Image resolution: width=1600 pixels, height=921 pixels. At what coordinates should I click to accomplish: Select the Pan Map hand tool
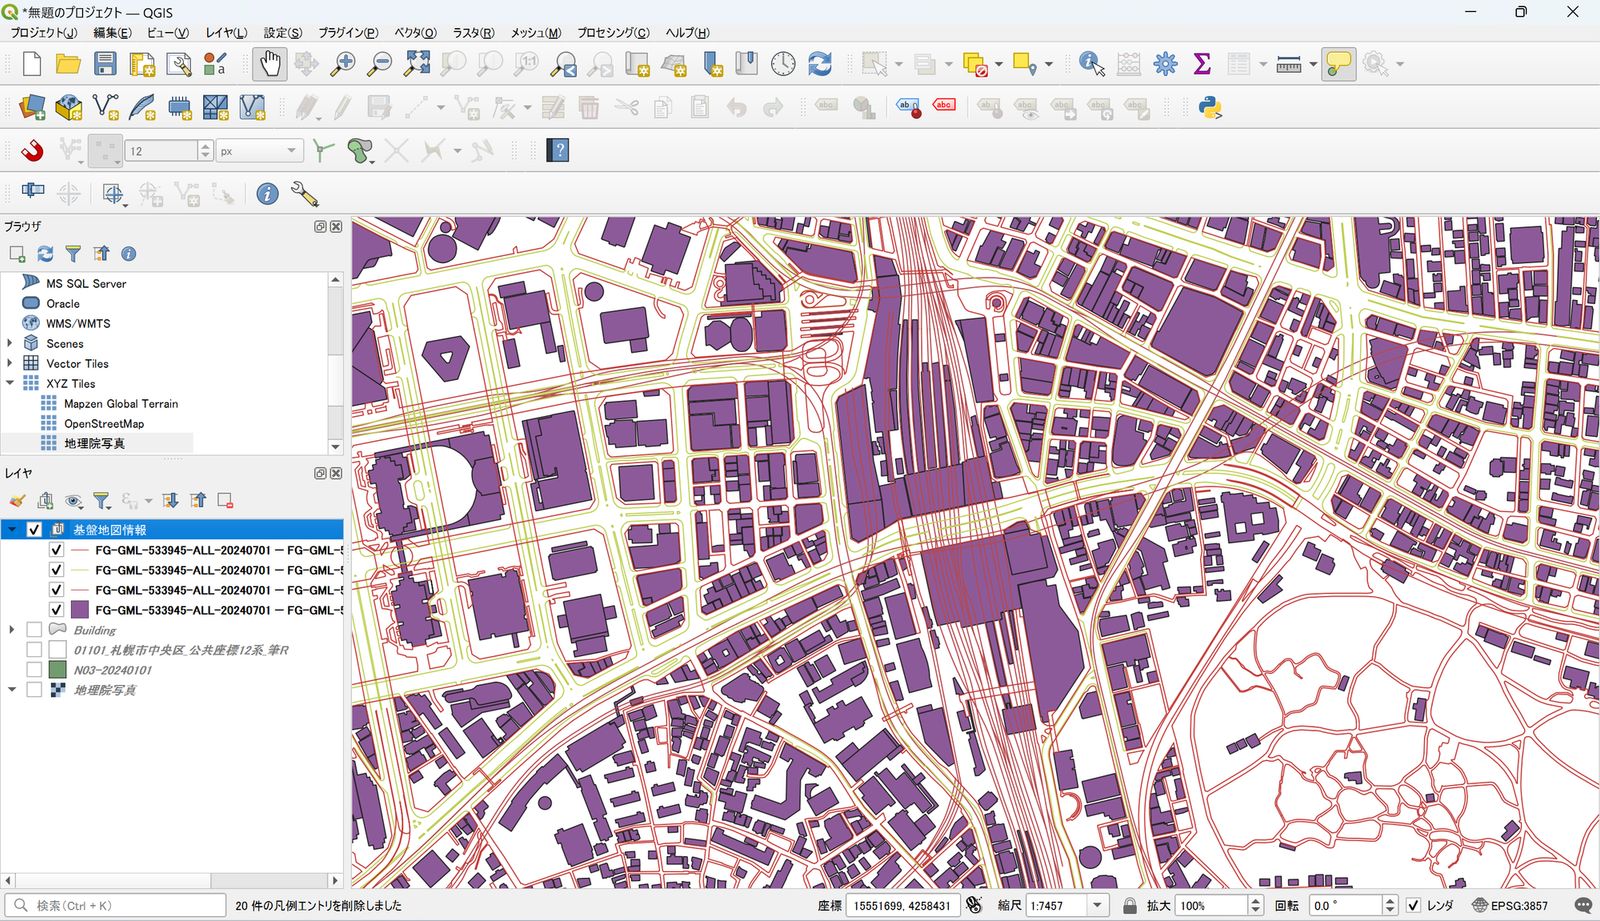click(269, 64)
